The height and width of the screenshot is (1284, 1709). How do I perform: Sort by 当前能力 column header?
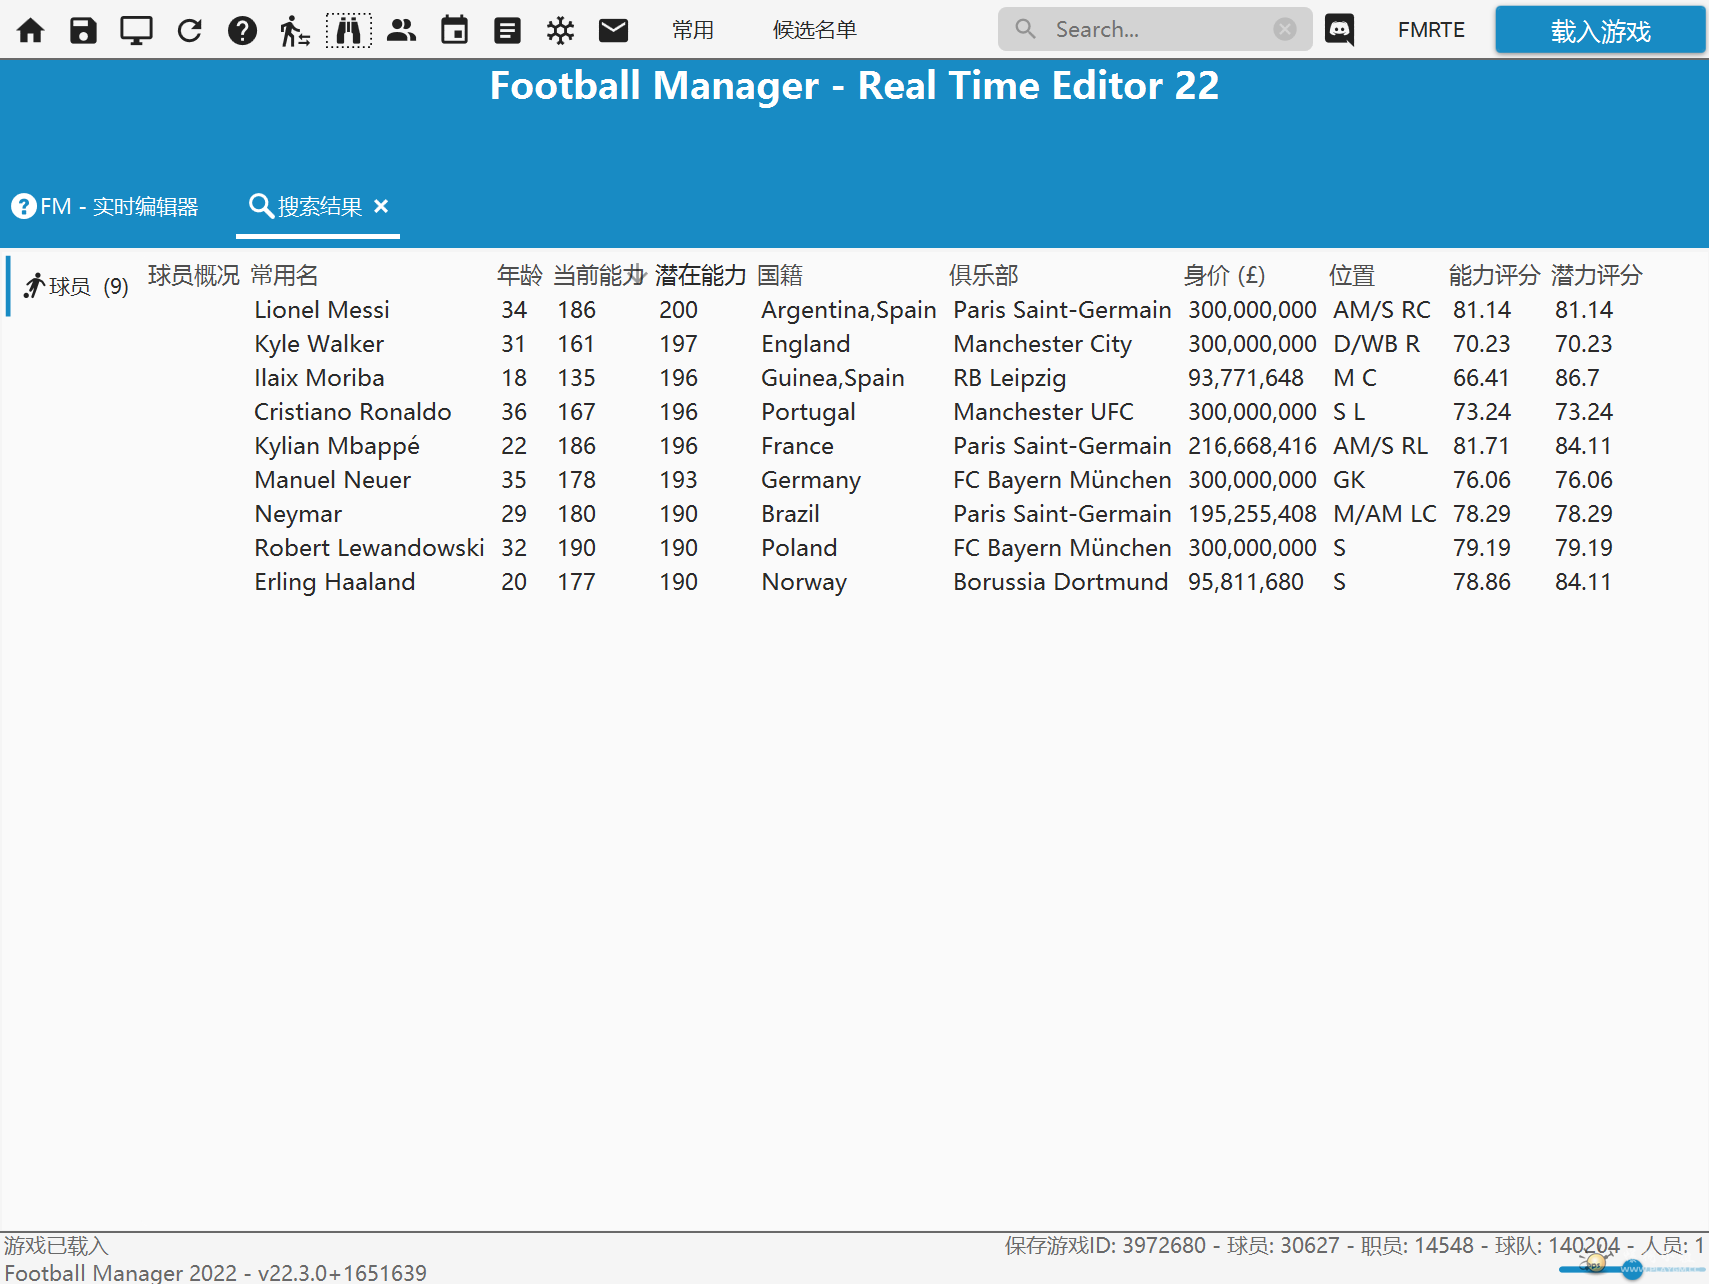[600, 275]
